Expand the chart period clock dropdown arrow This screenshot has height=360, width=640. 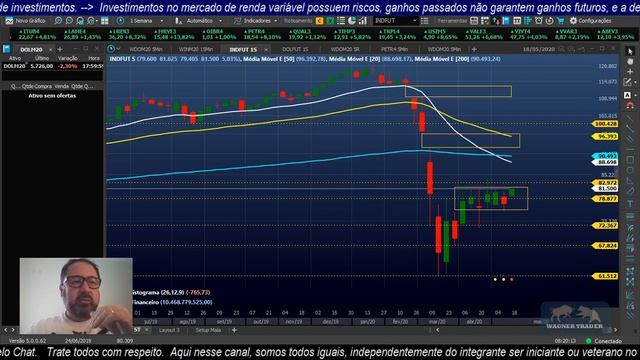tap(118, 49)
